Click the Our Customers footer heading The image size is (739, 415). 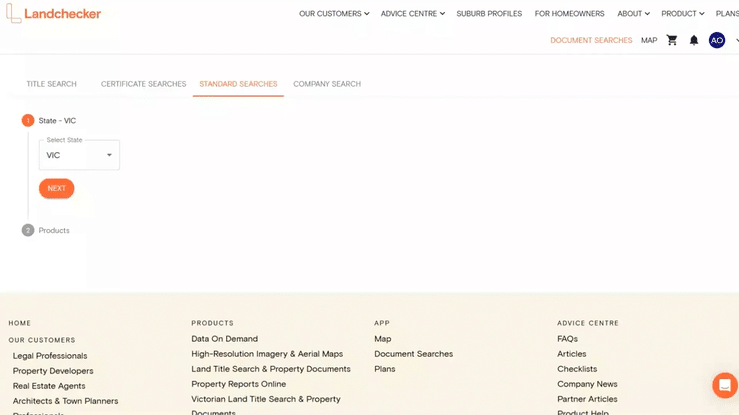(x=41, y=340)
